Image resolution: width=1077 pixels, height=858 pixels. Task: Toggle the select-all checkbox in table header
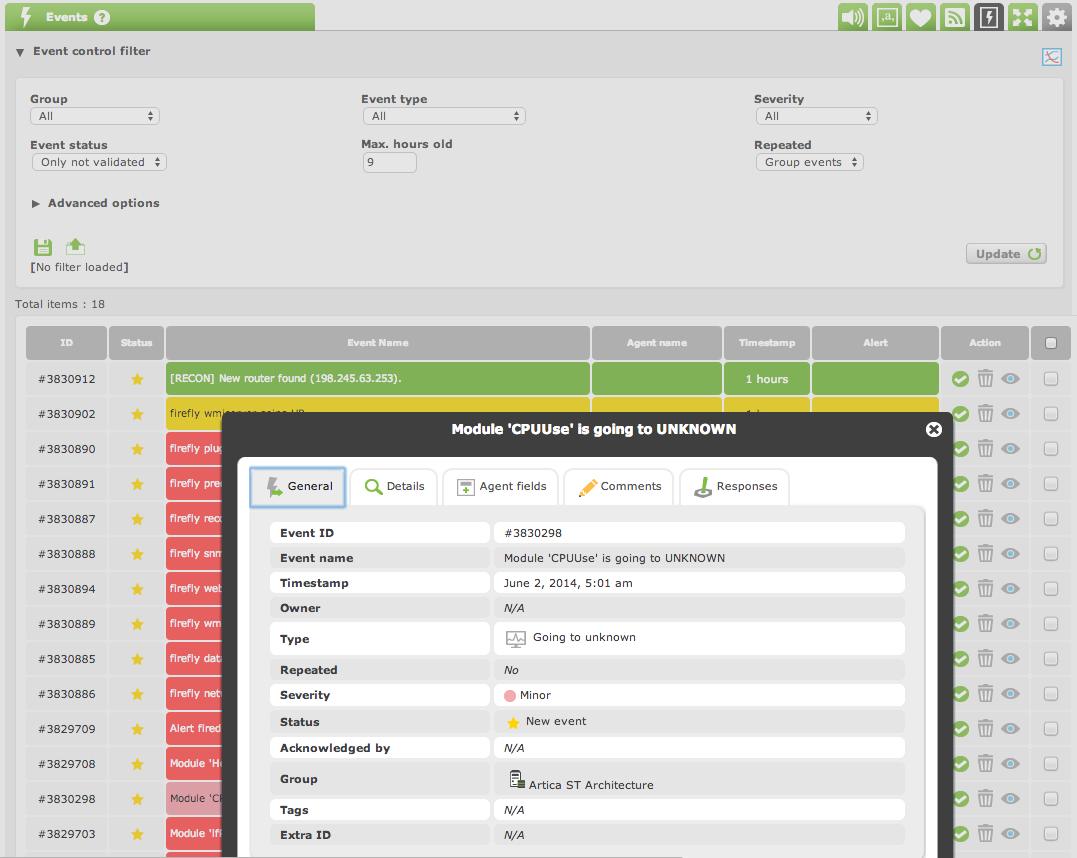coord(1050,343)
